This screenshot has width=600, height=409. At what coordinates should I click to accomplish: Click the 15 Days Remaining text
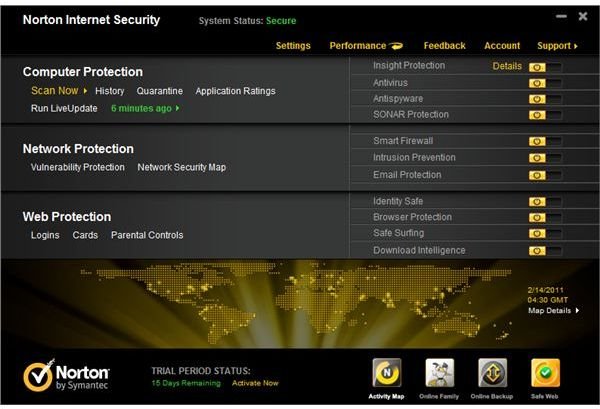point(186,383)
